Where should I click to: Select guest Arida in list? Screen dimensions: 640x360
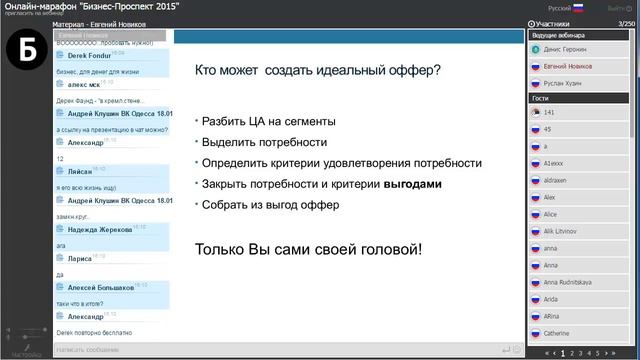point(579,300)
